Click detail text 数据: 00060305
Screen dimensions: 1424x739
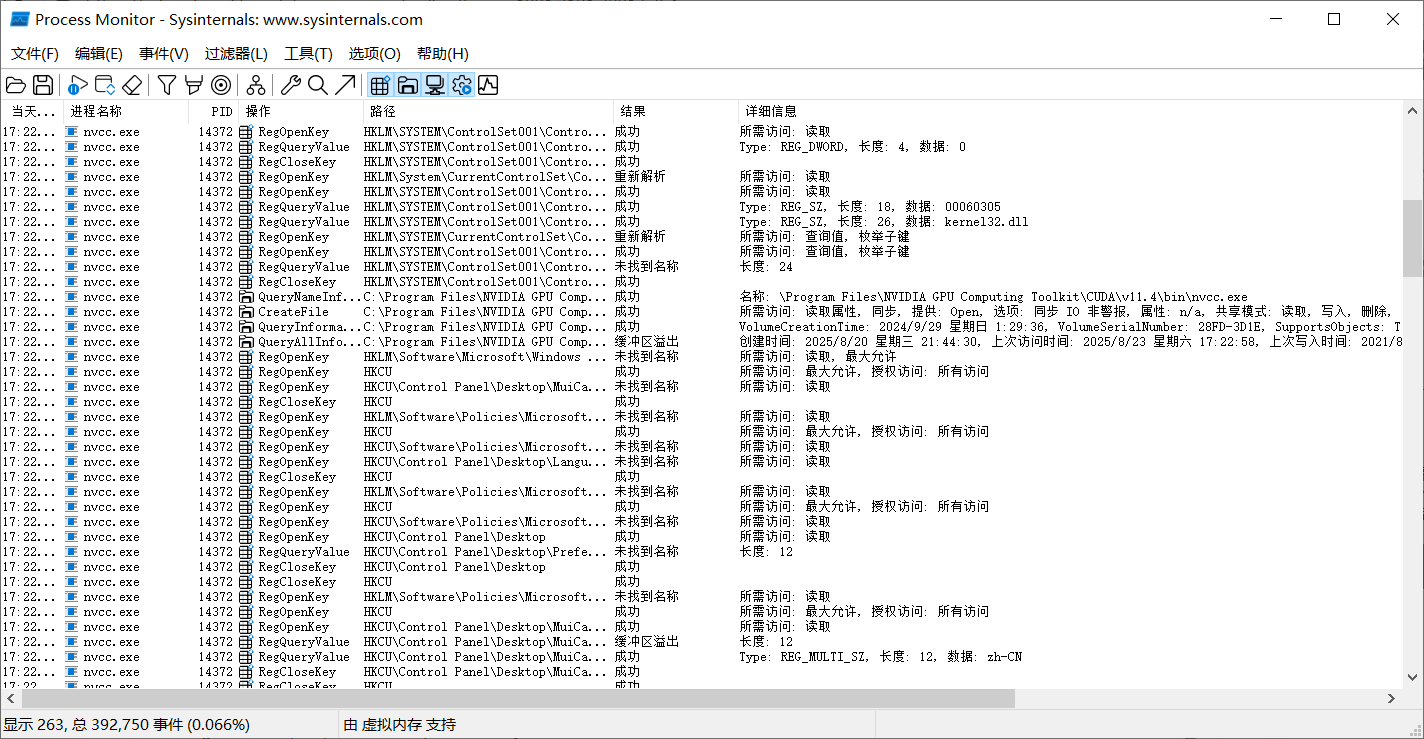click(x=953, y=207)
